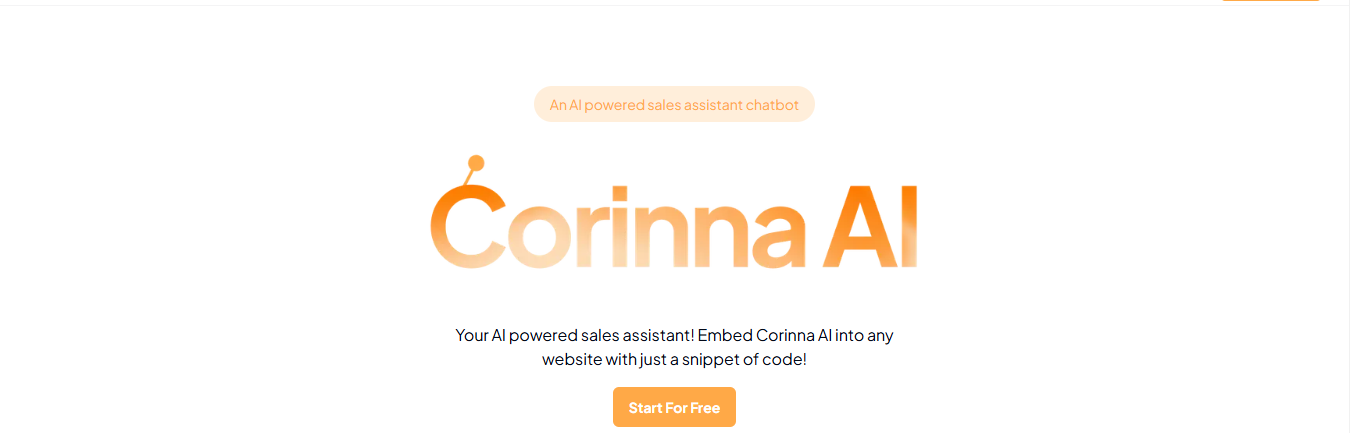
Task: Click the letter 'A' in the logo's 'AI'
Action: click(x=858, y=227)
